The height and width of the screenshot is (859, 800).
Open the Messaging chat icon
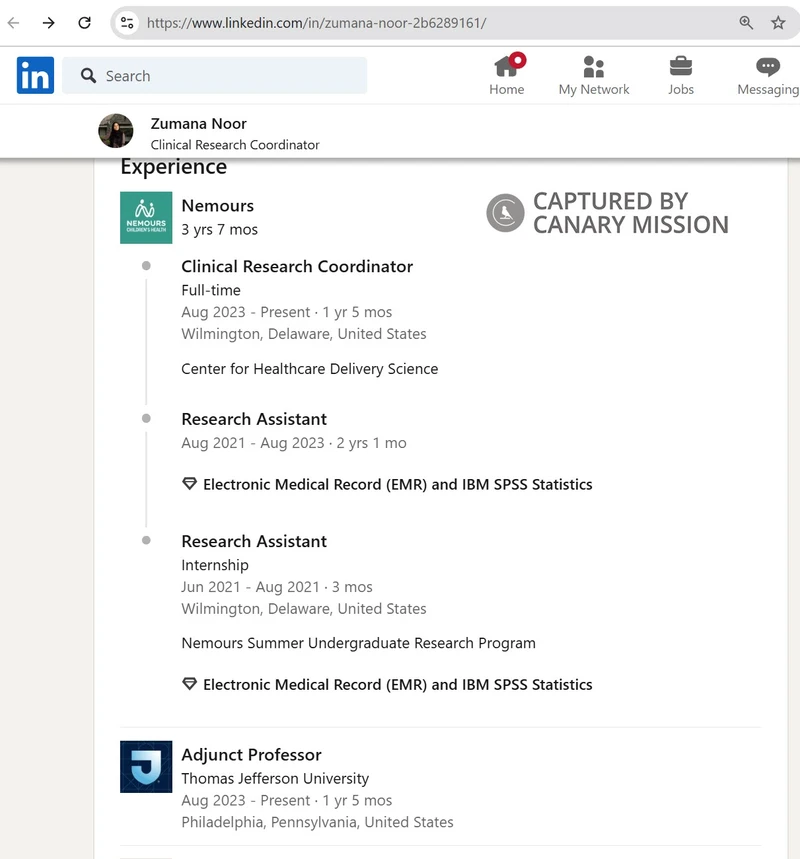point(768,67)
